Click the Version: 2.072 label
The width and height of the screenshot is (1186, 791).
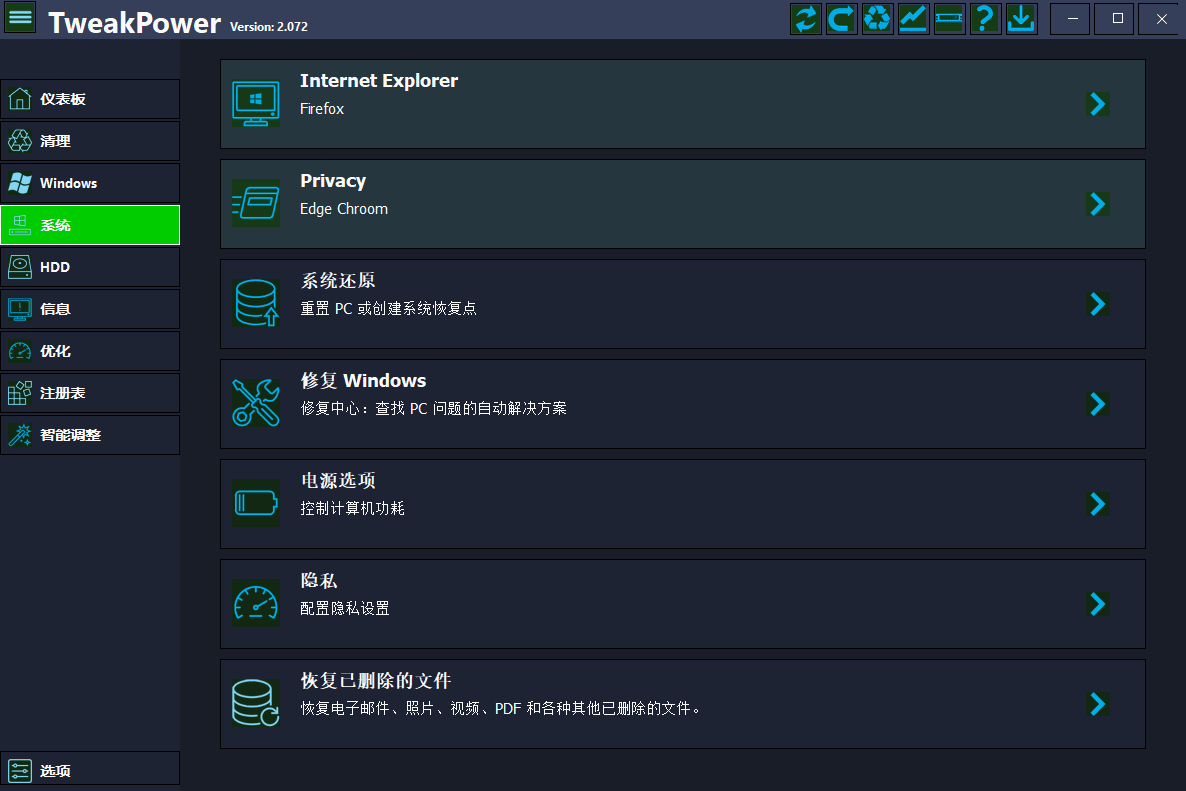pyautogui.click(x=269, y=26)
